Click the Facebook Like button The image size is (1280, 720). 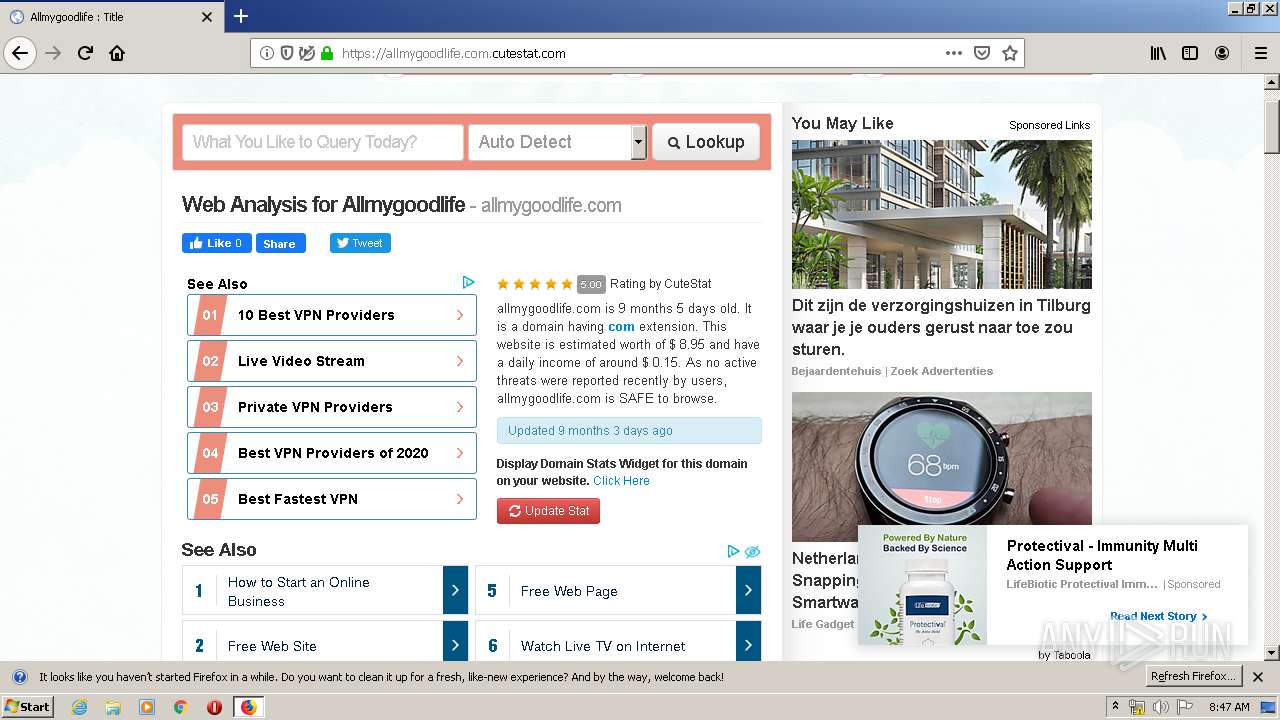tap(216, 243)
